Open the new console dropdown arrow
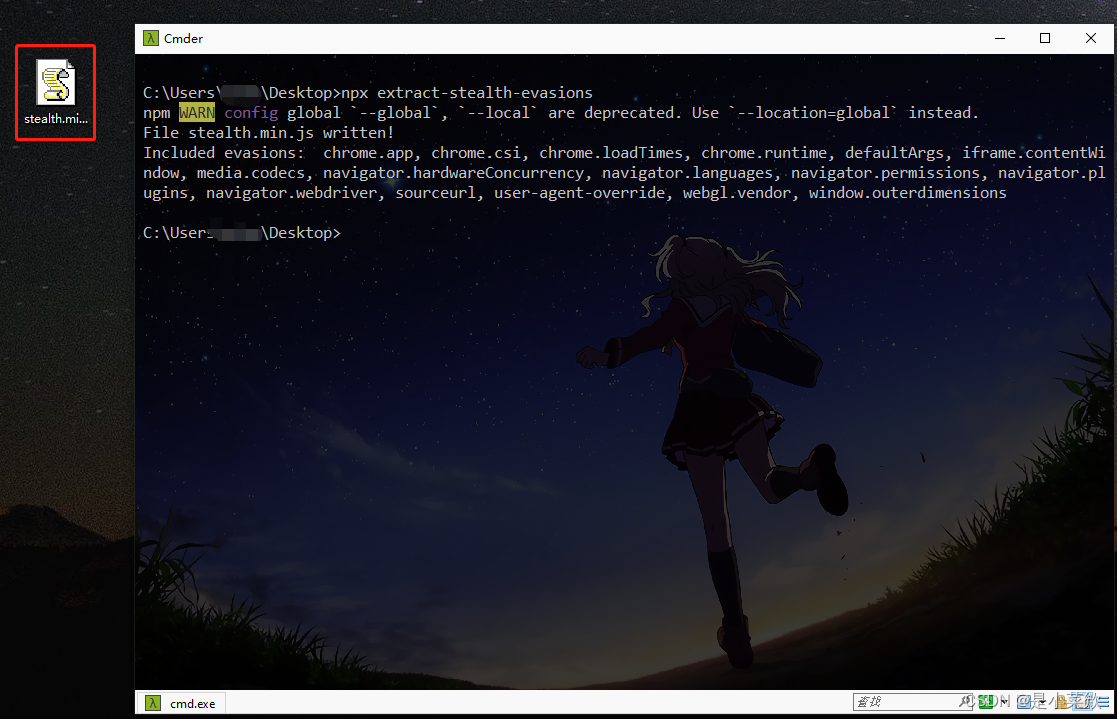The width and height of the screenshot is (1117, 719). 1004,702
